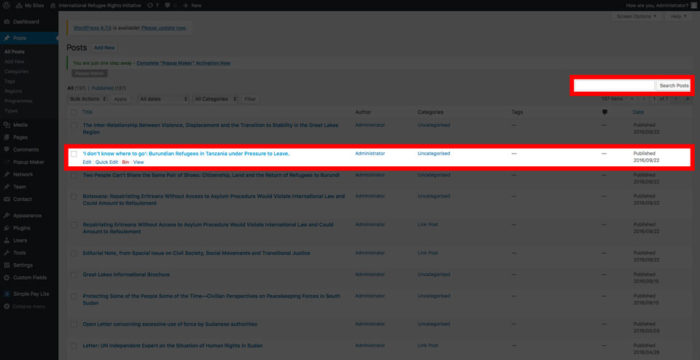
Task: Open comments bubble in admin bar
Action: pos(170,5)
